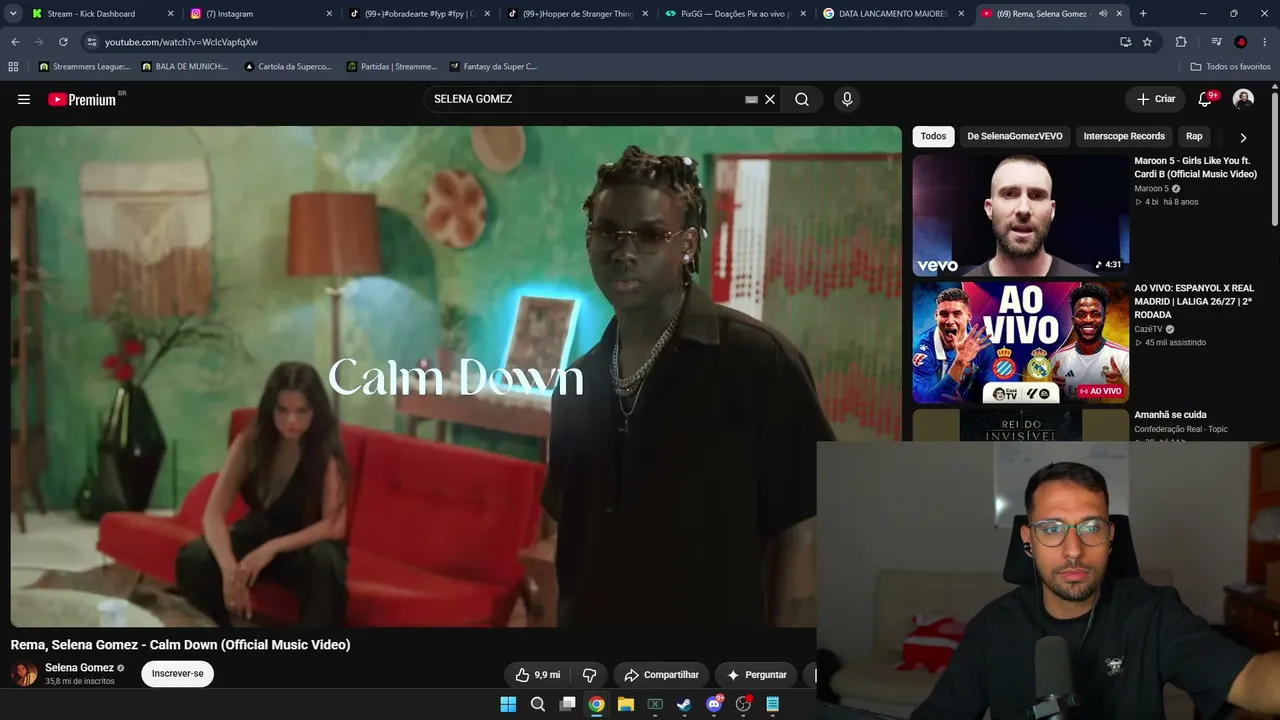Share the video with Compartilhar

pos(661,675)
